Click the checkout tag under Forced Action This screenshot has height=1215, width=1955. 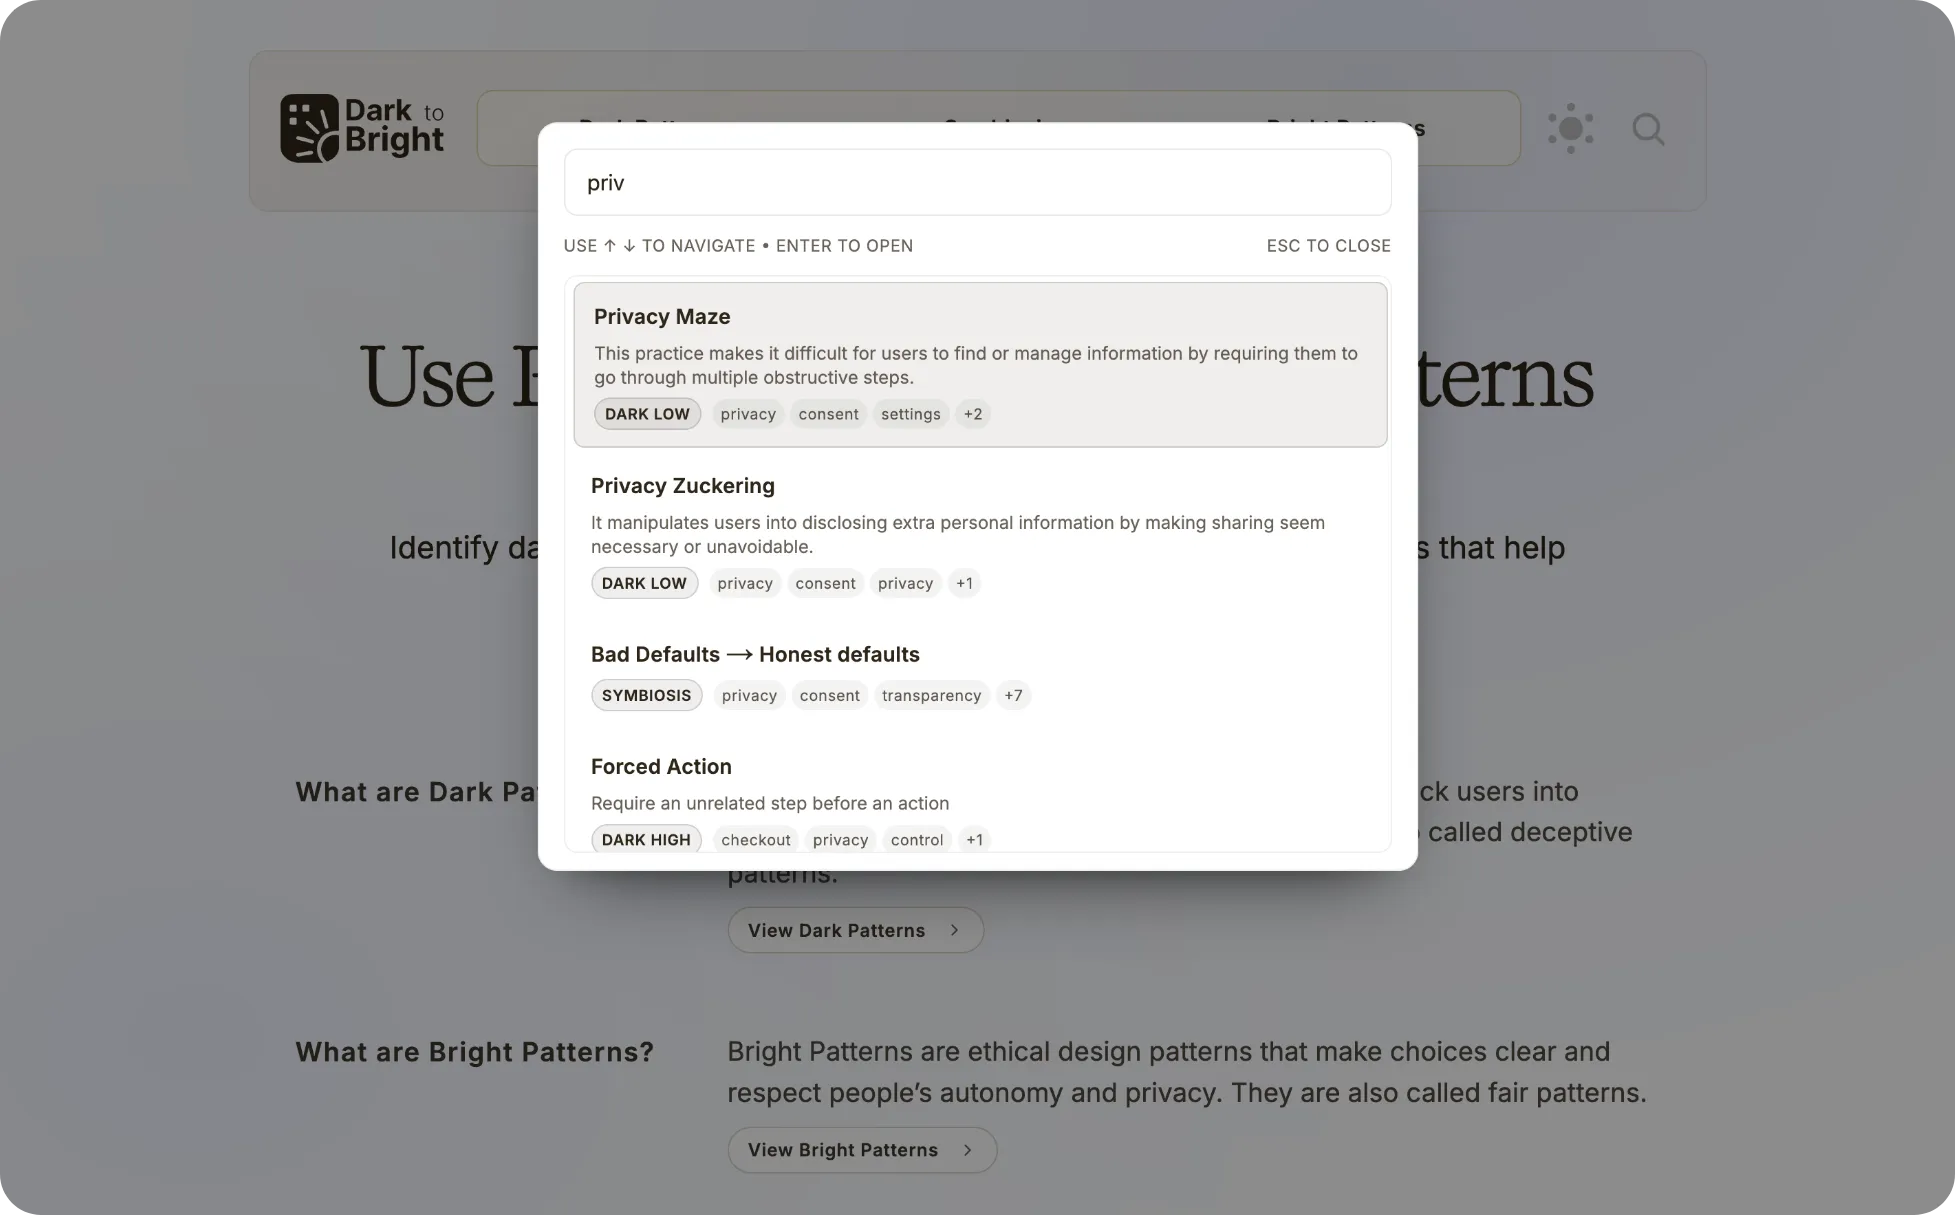(755, 839)
